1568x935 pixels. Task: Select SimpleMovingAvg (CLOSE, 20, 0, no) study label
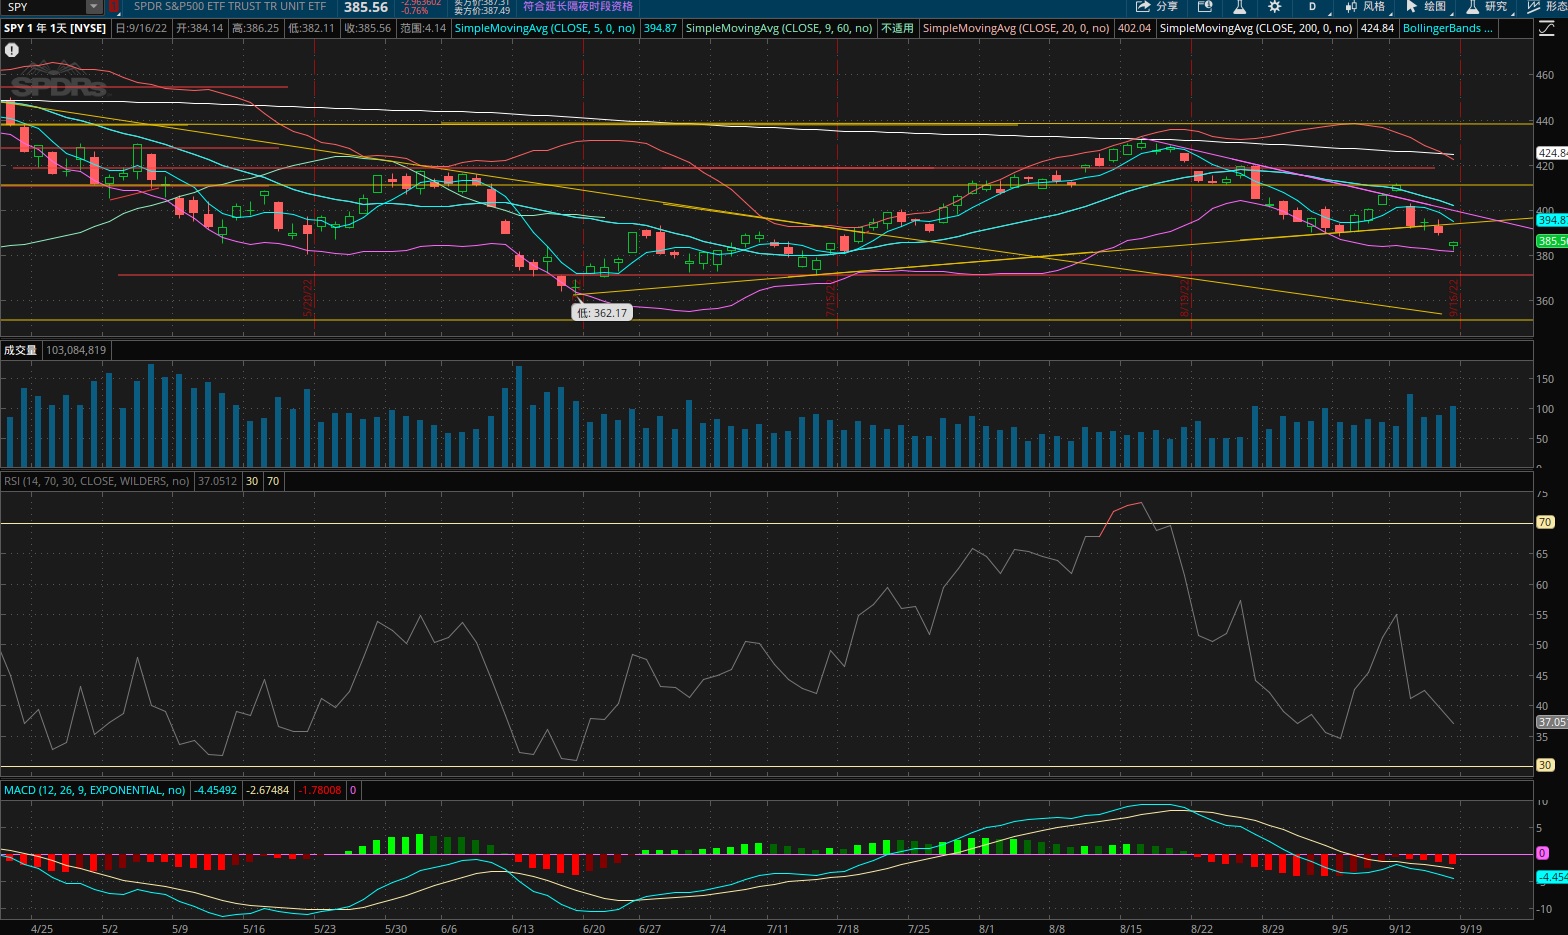pyautogui.click(x=1016, y=28)
